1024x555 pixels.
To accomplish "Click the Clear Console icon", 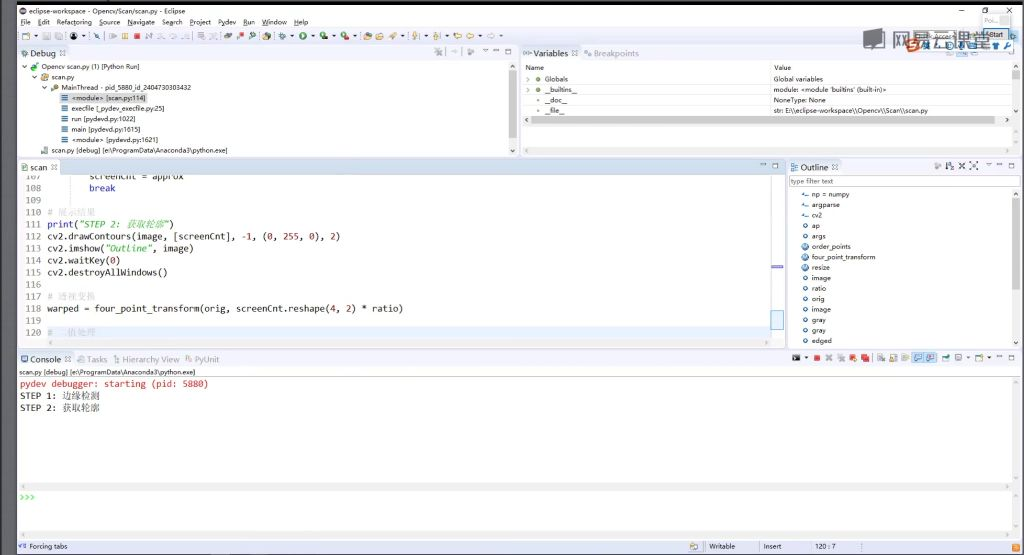I will coord(881,358).
